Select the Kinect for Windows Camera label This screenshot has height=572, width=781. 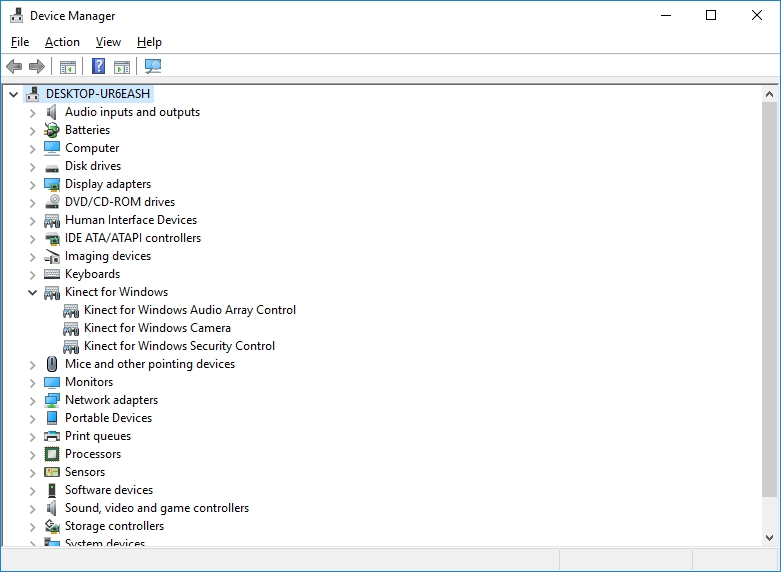click(x=157, y=328)
